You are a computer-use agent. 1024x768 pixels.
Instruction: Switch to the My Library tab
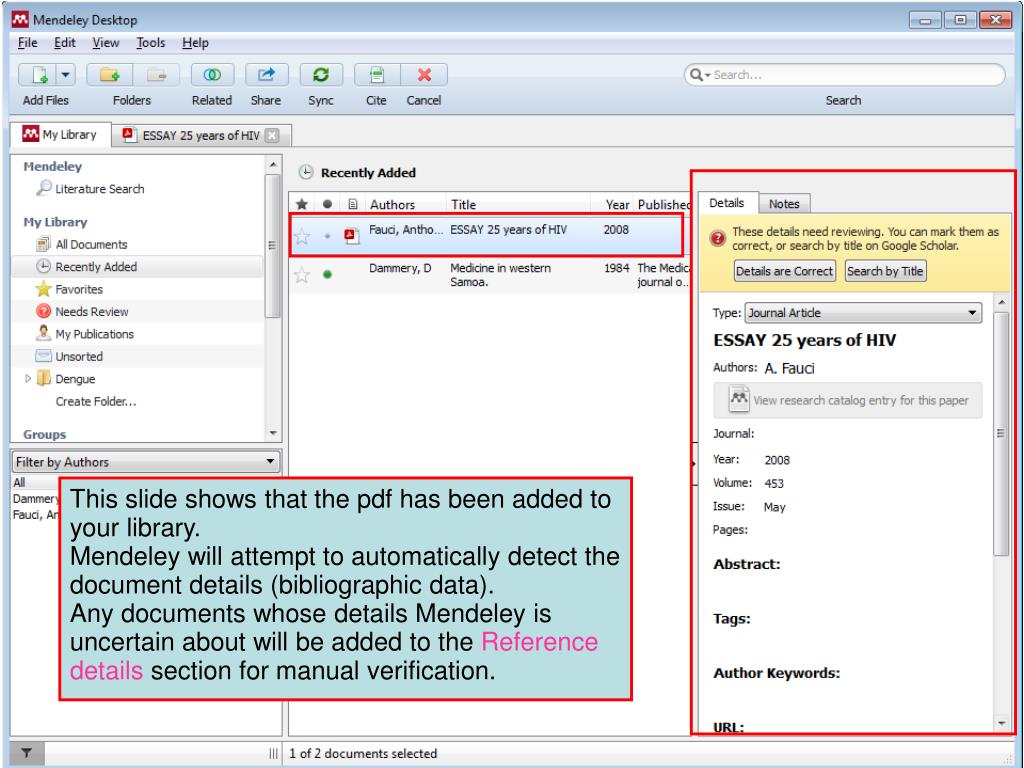60,135
